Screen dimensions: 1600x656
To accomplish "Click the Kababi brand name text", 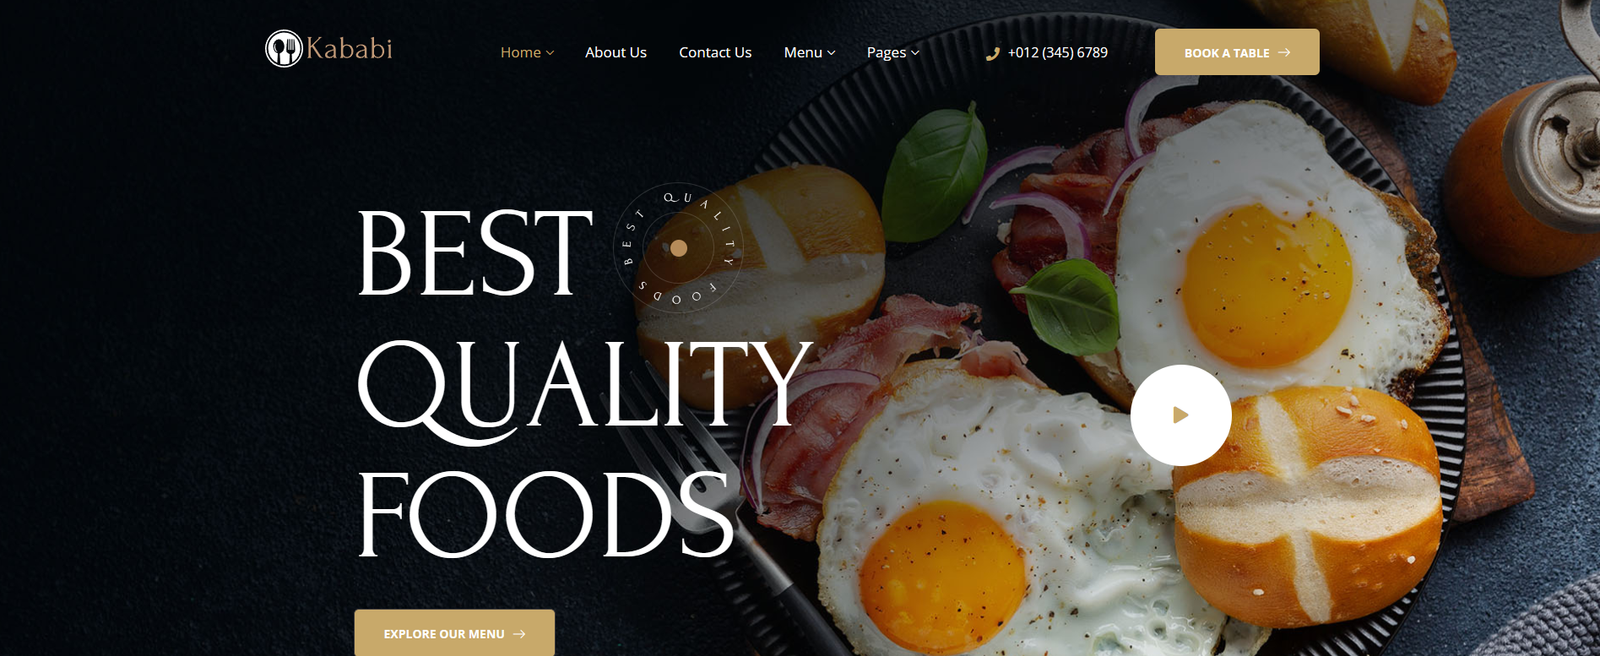I will (x=349, y=49).
